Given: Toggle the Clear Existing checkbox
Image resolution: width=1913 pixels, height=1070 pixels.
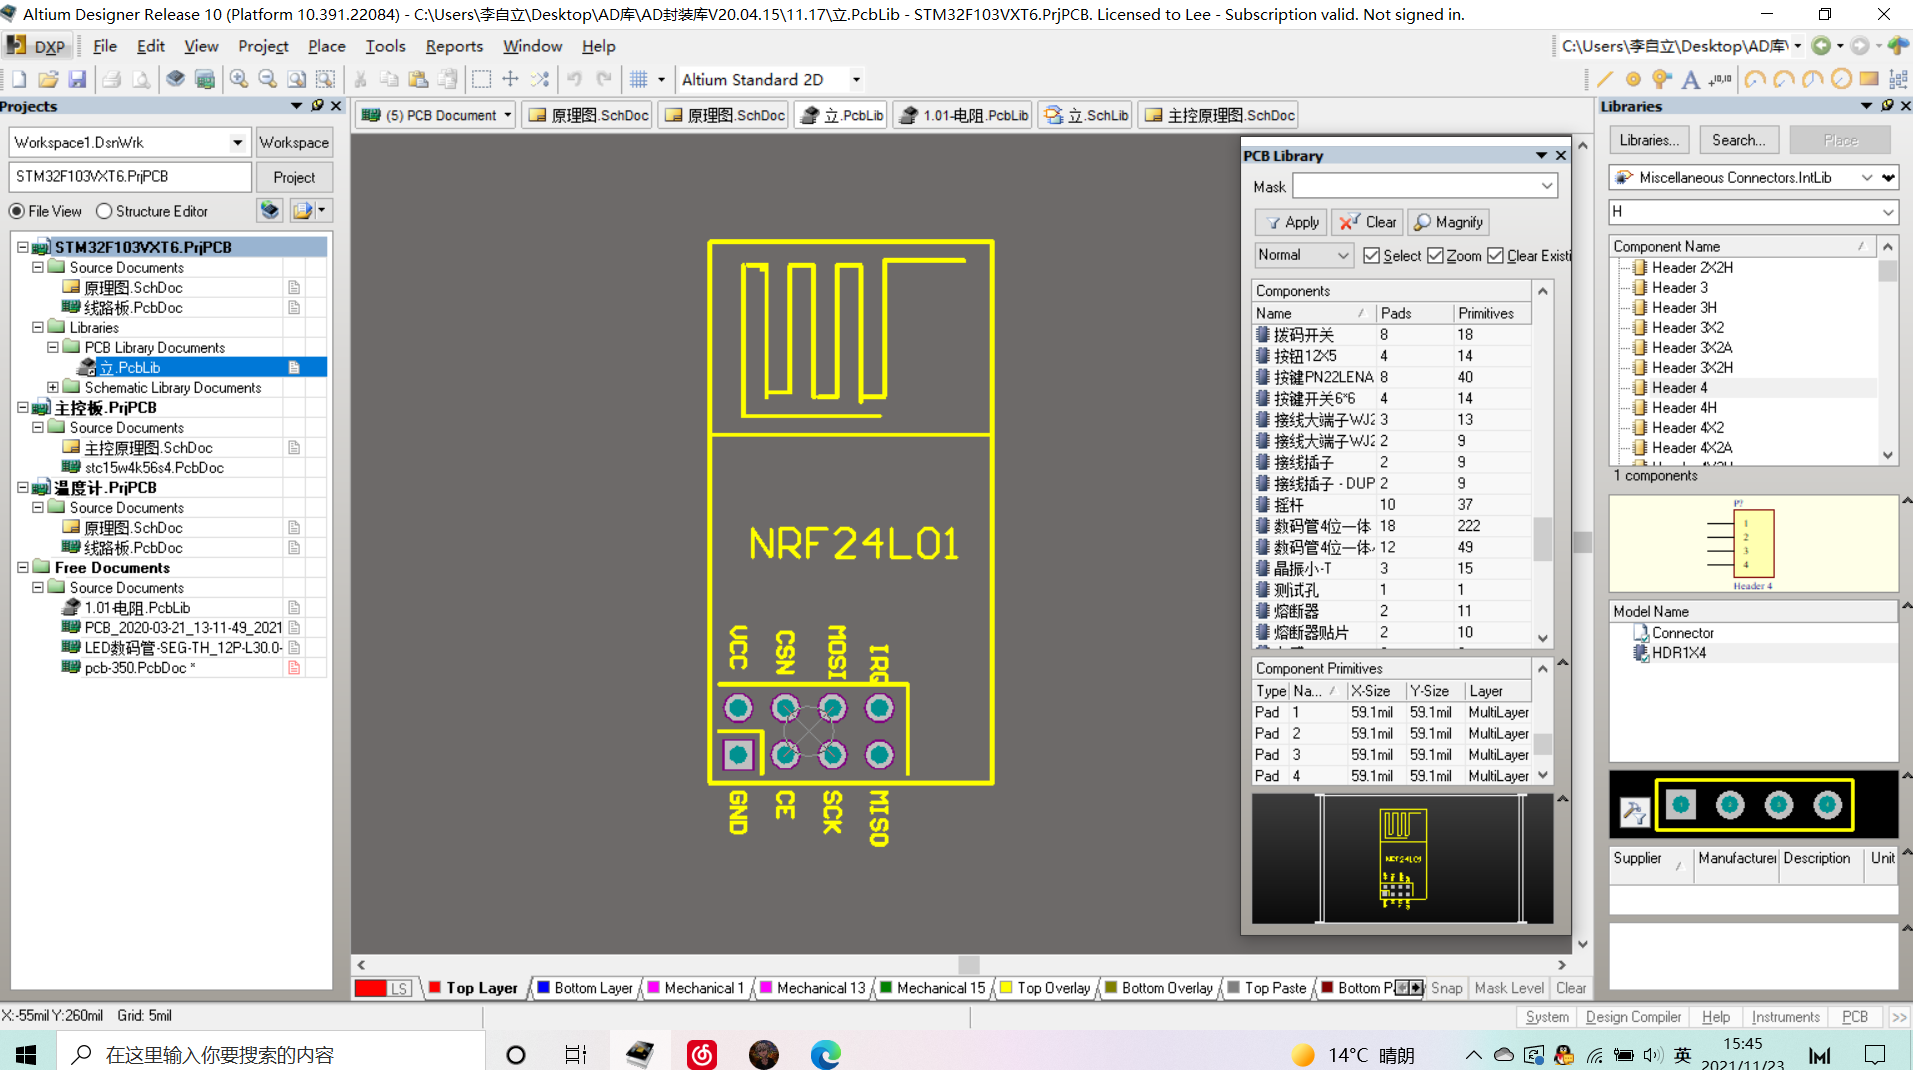Looking at the screenshot, I should pyautogui.click(x=1495, y=256).
